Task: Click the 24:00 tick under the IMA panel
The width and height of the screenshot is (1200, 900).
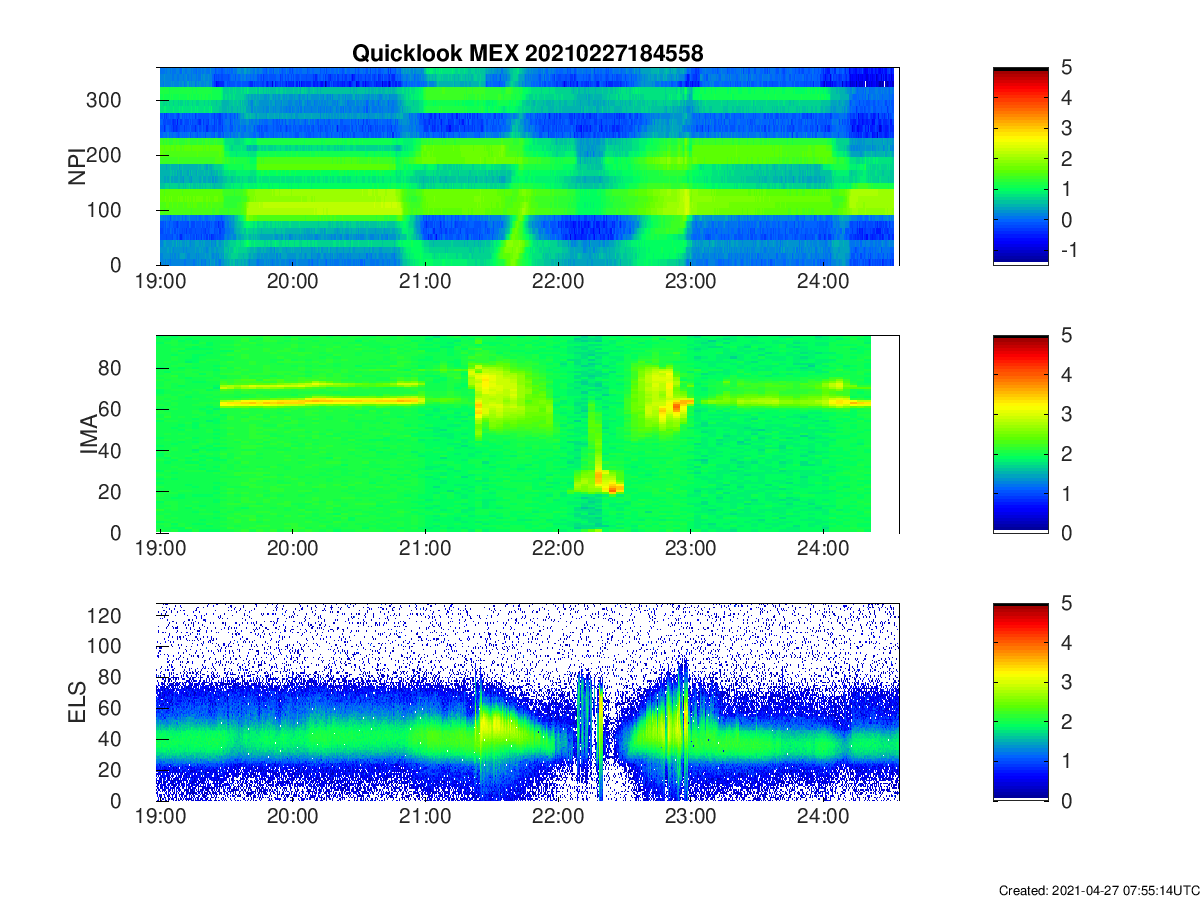Action: click(823, 549)
